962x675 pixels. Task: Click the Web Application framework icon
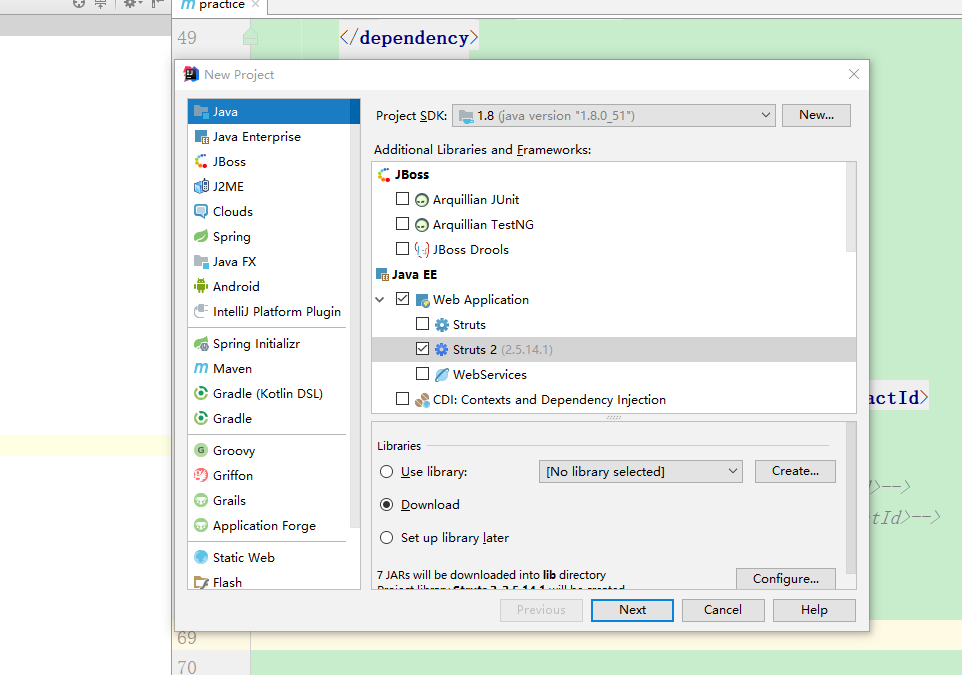[421, 300]
